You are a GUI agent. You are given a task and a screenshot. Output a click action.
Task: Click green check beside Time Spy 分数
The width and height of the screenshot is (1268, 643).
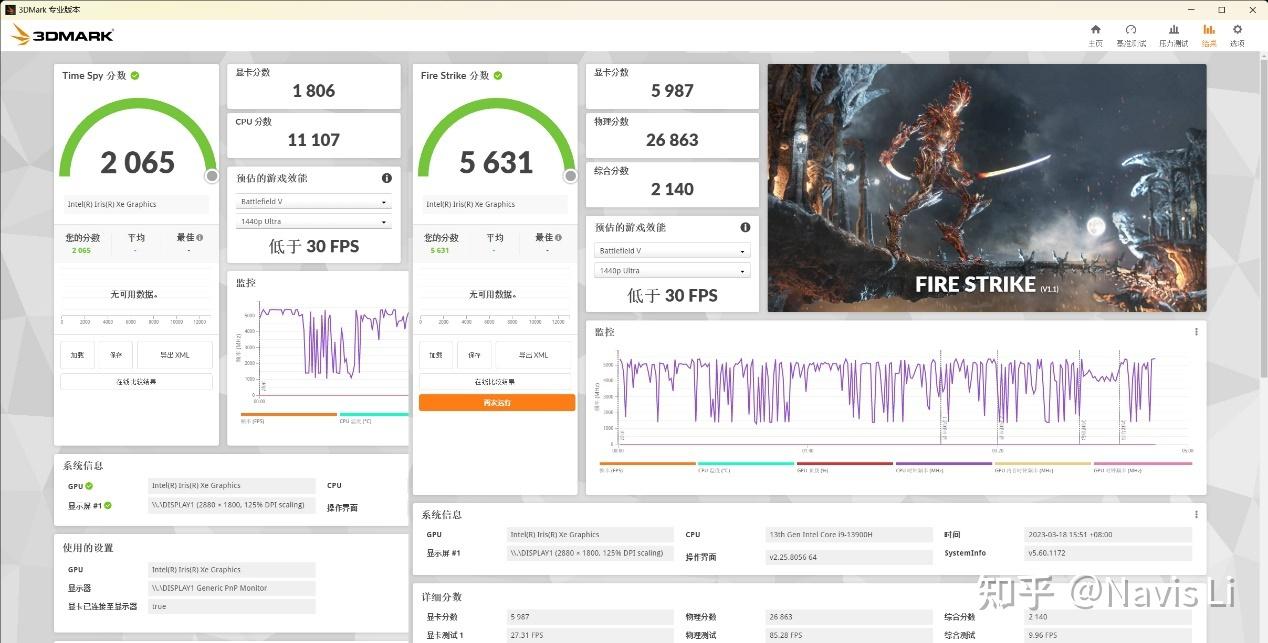135,75
